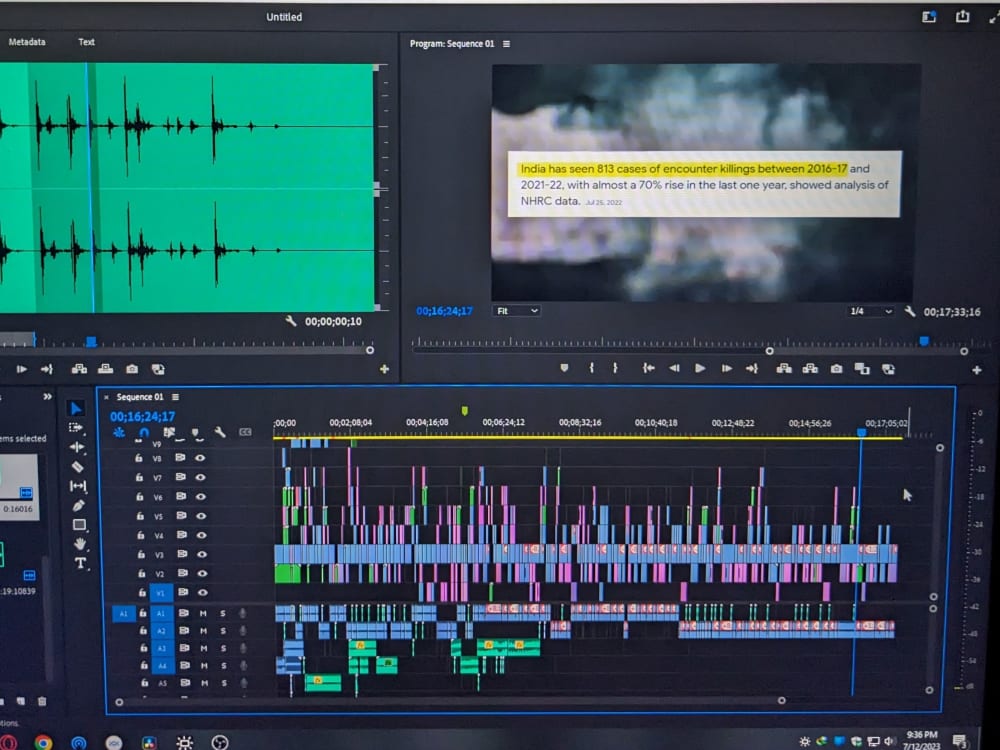Open the timeline settings wrench
Viewport: 1000px width, 750px height.
coord(221,432)
